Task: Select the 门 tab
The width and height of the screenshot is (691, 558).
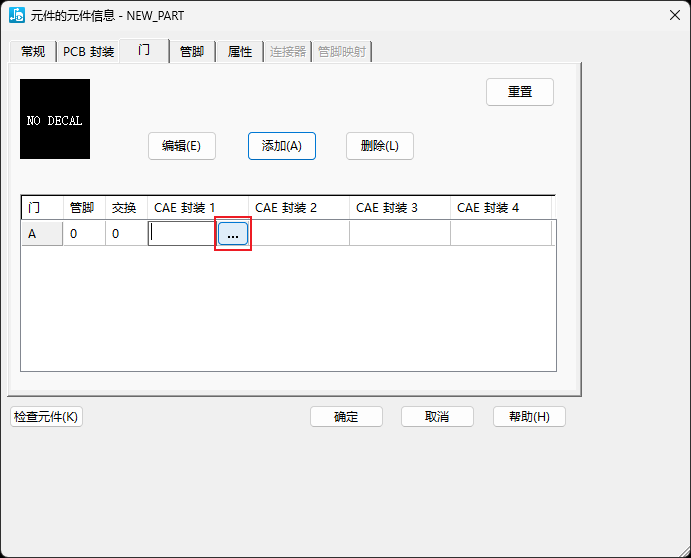Action: (x=145, y=51)
